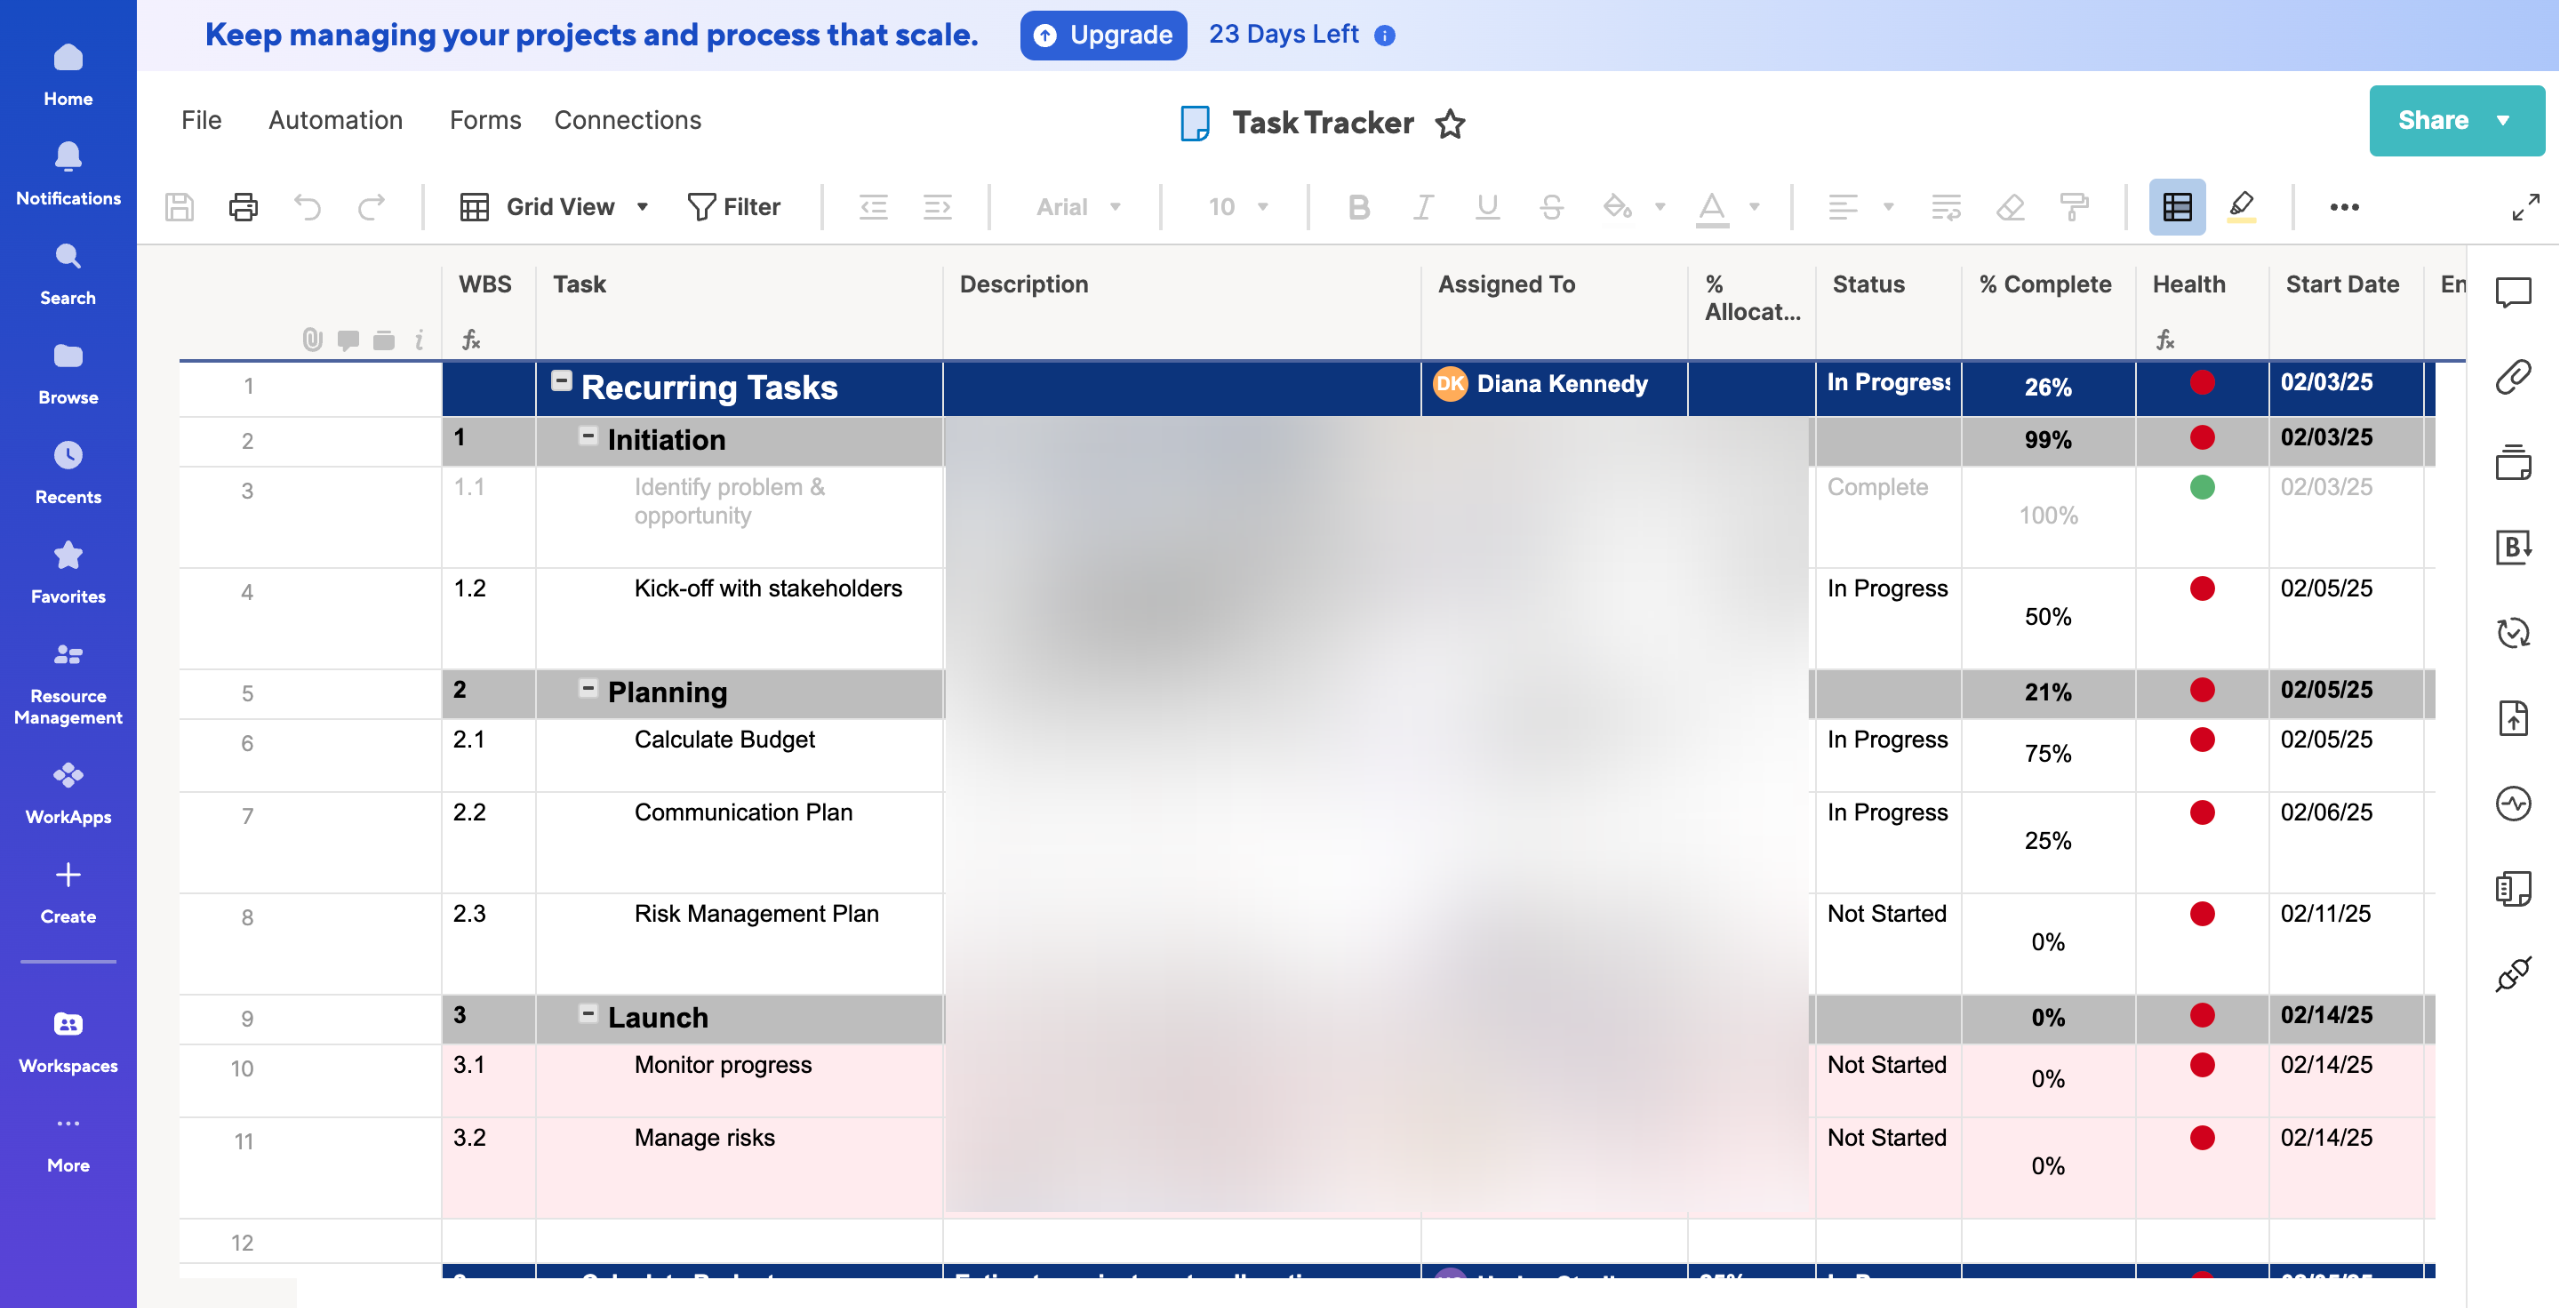Open the Summary panel icon
Viewport: 2559px width, 1308px height.
(2513, 888)
